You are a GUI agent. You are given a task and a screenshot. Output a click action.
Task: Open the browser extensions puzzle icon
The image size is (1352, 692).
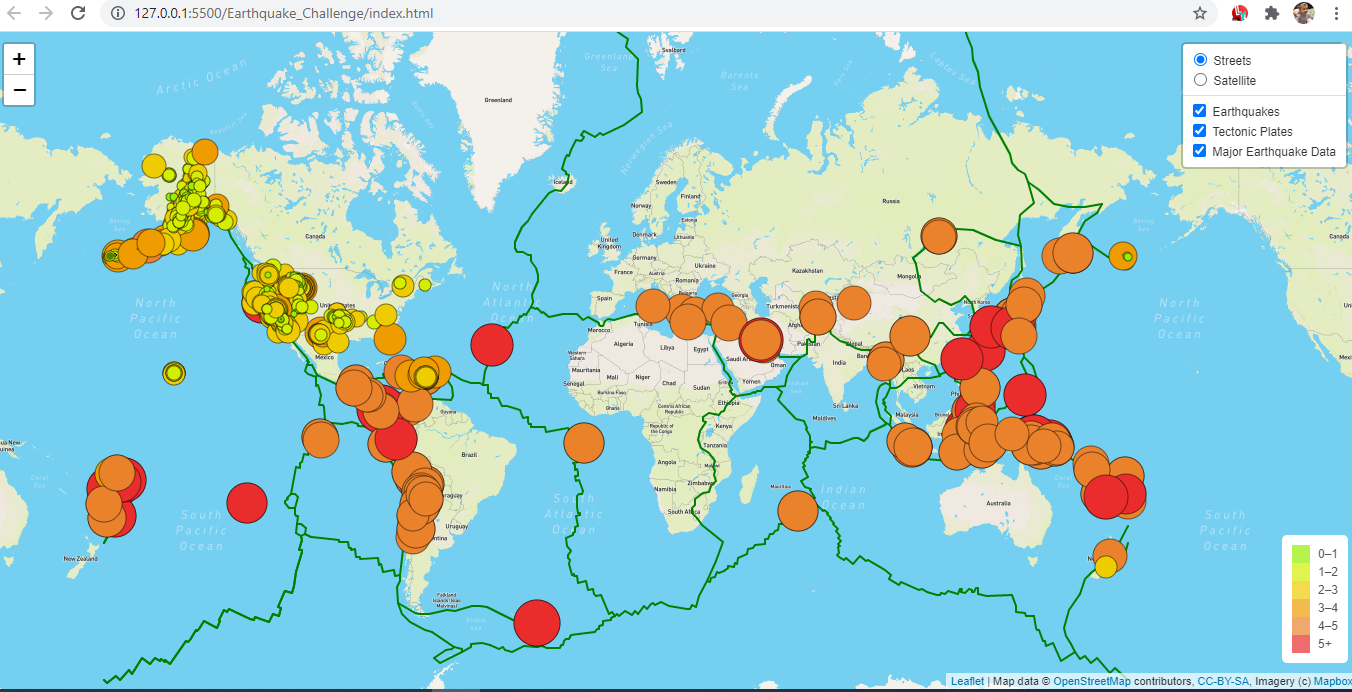coord(1272,14)
